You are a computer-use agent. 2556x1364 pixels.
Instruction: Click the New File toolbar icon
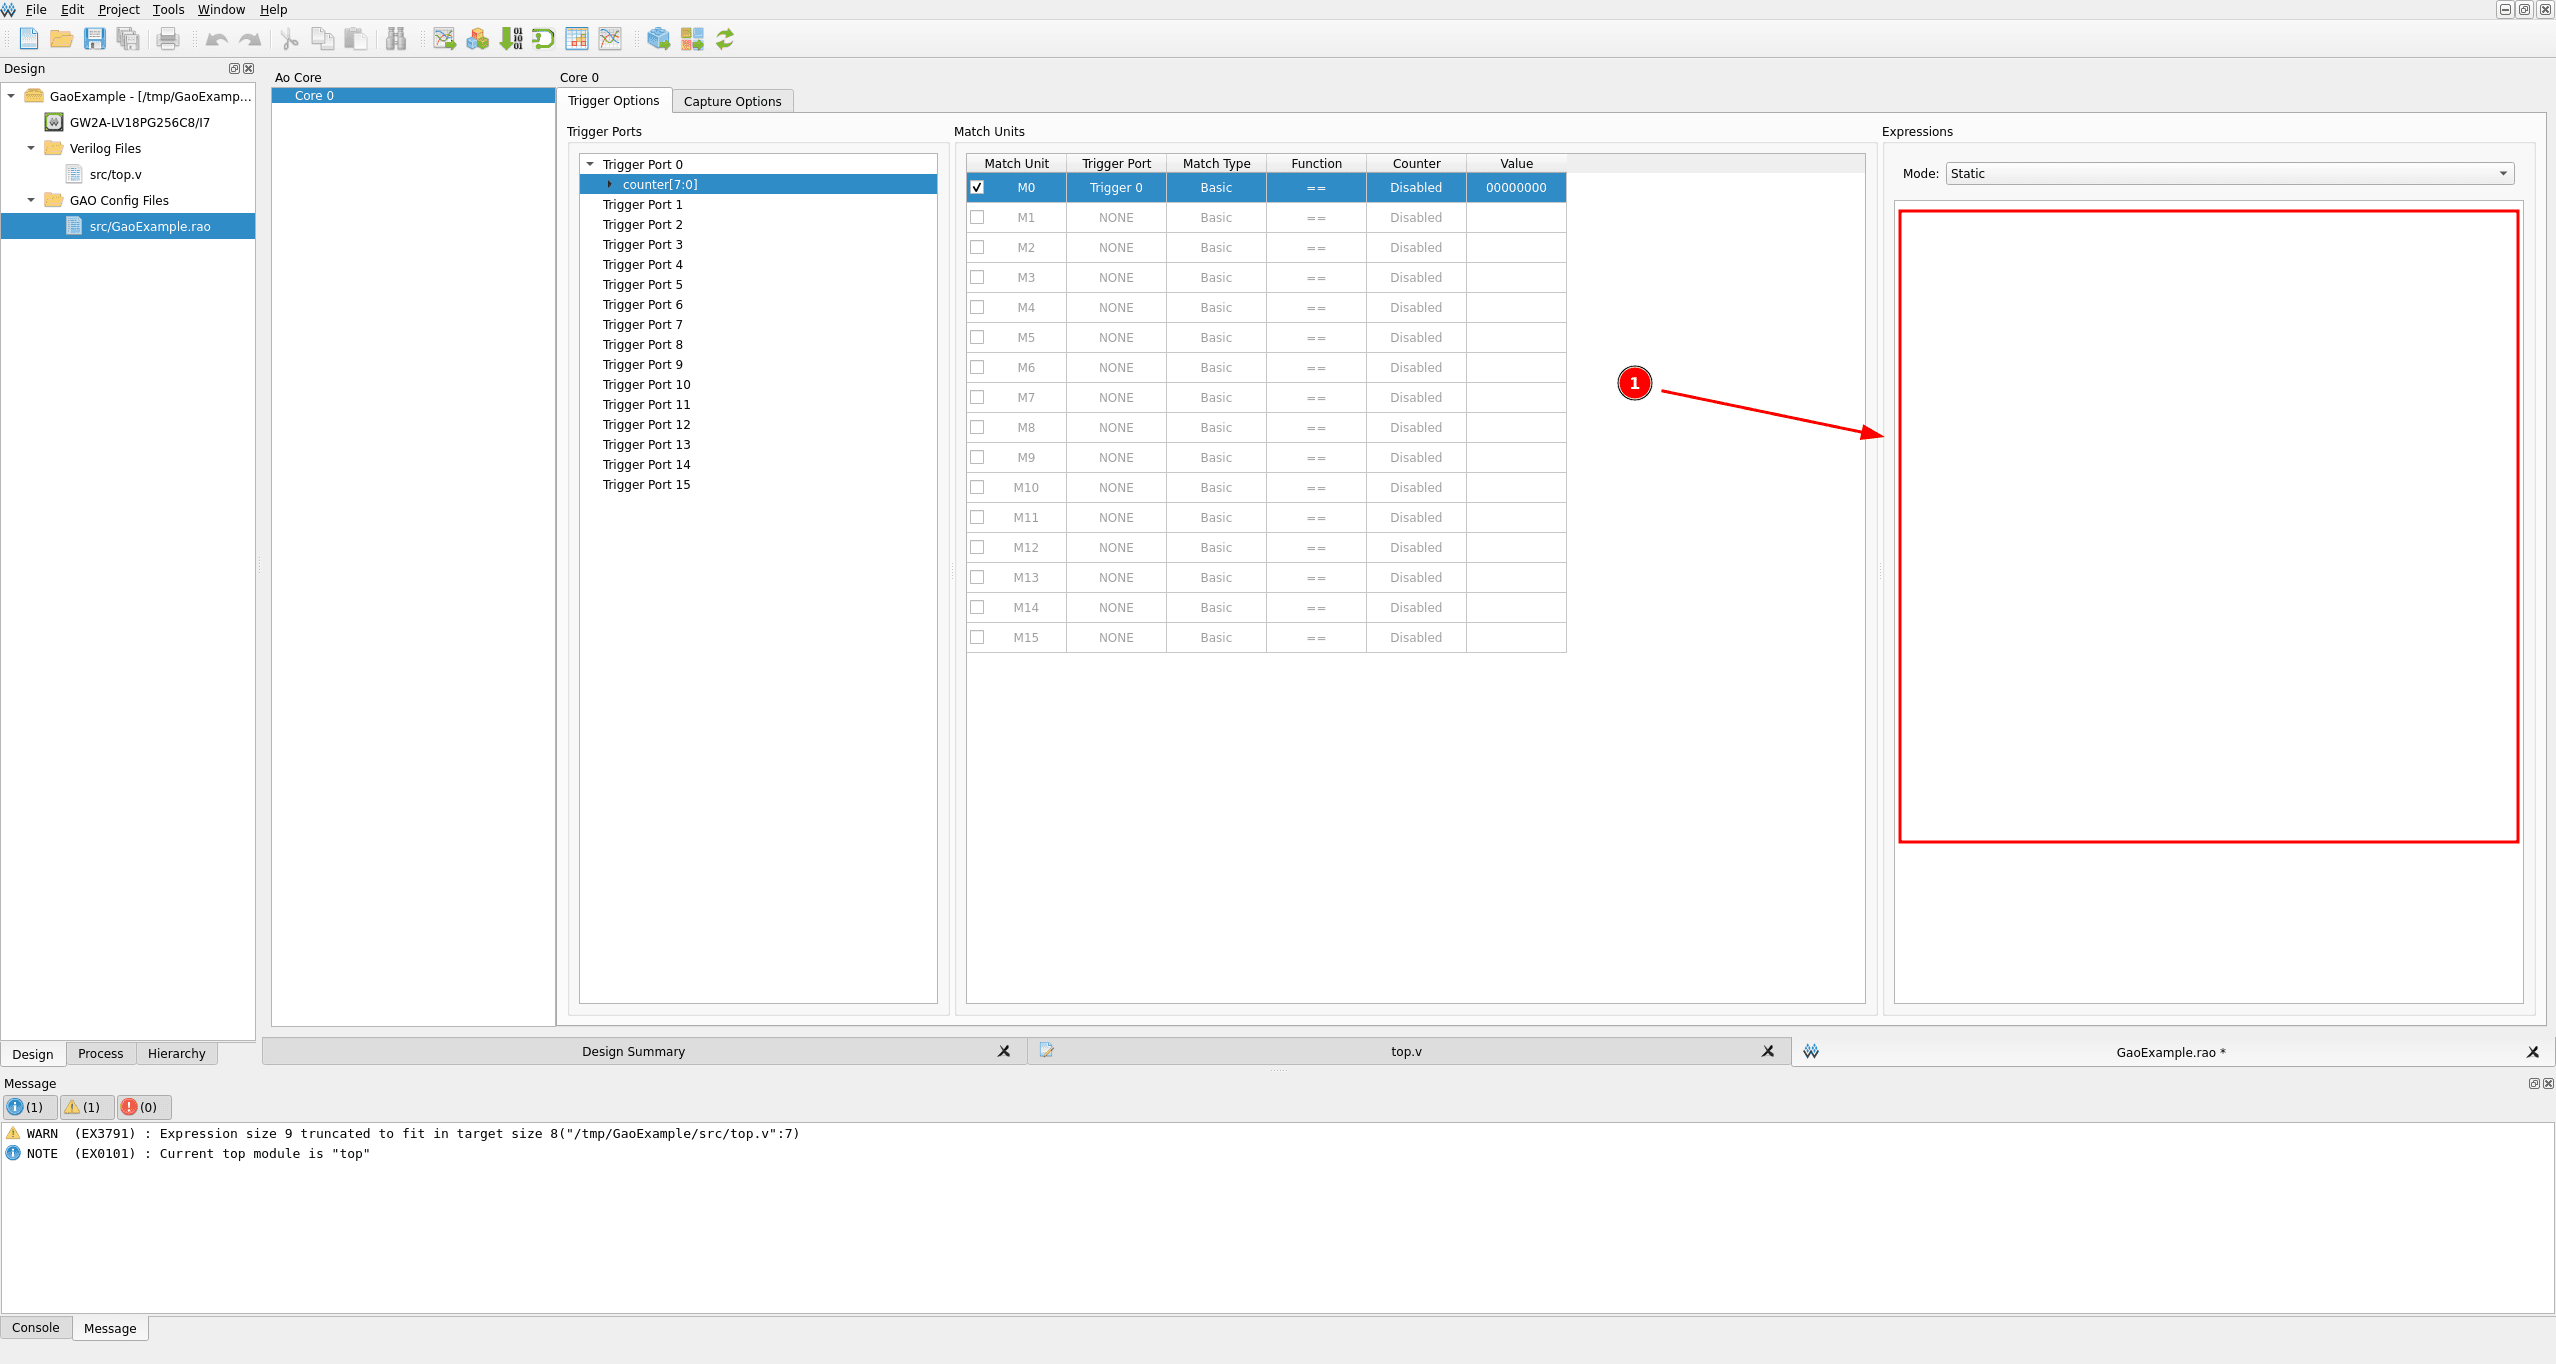(29, 39)
